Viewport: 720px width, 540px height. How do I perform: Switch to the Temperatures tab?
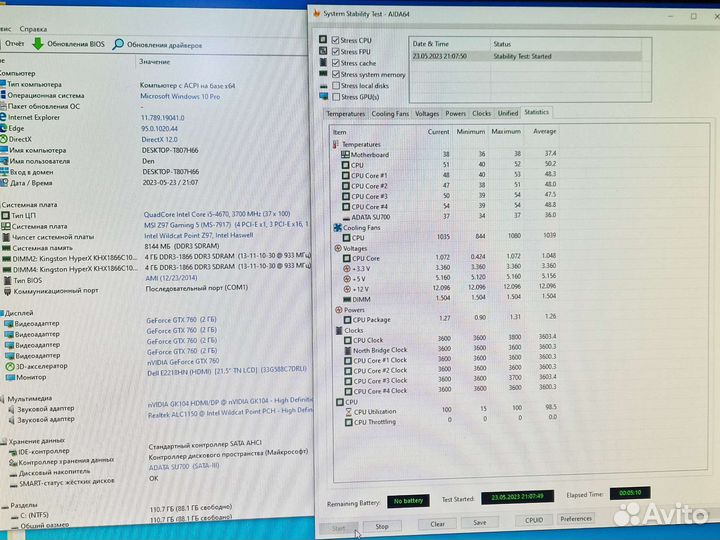345,113
